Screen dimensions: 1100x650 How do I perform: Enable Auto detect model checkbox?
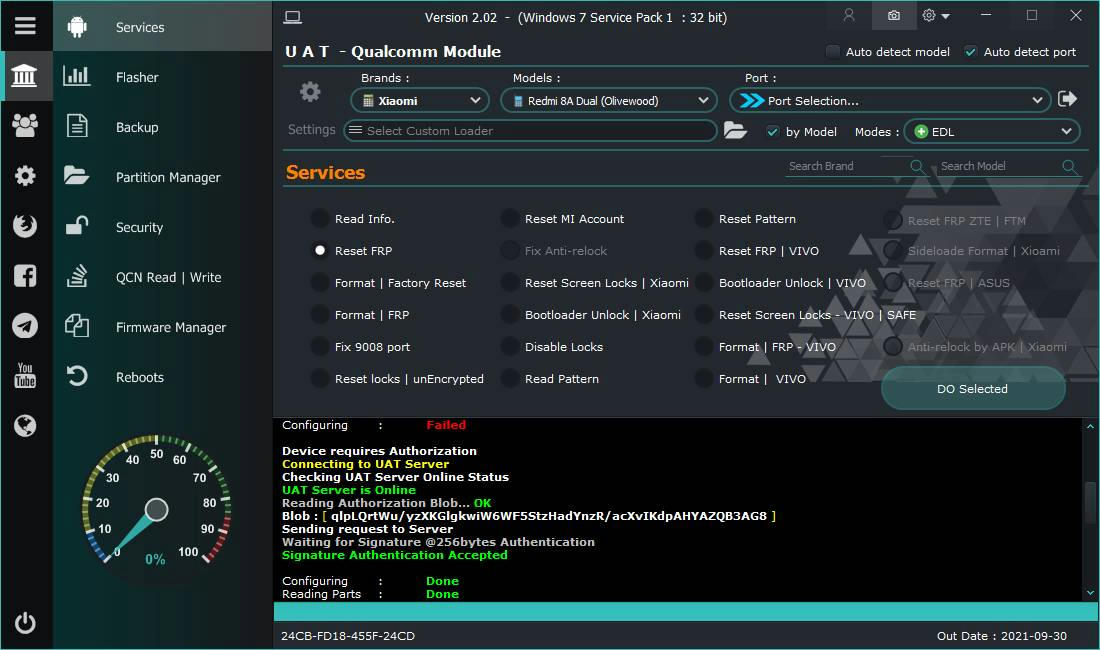[x=833, y=51]
